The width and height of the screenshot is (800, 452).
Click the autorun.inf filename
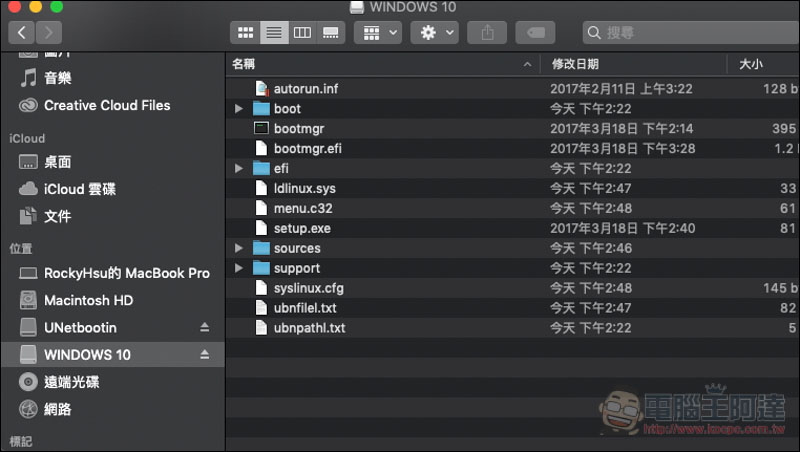pyautogui.click(x=306, y=89)
